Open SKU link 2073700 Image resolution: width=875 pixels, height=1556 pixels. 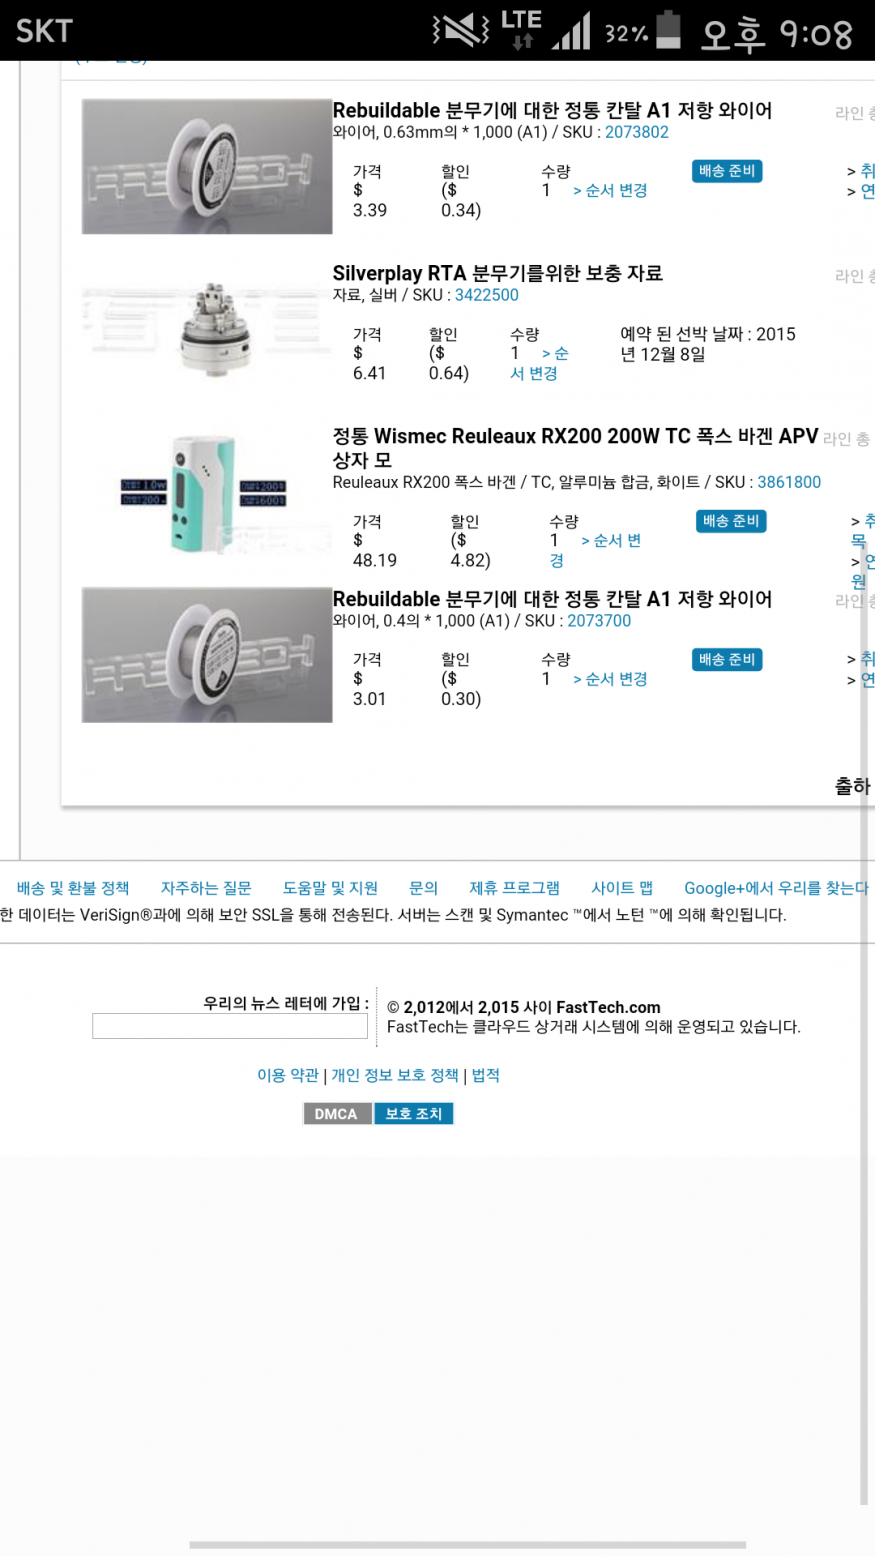click(599, 621)
